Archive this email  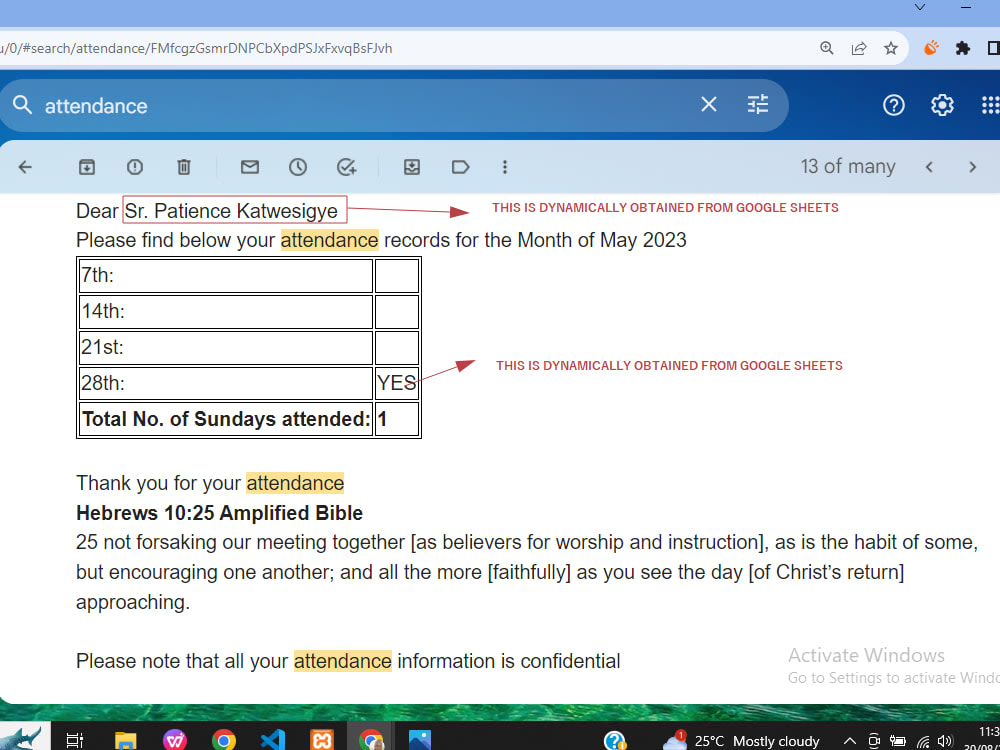click(x=87, y=167)
